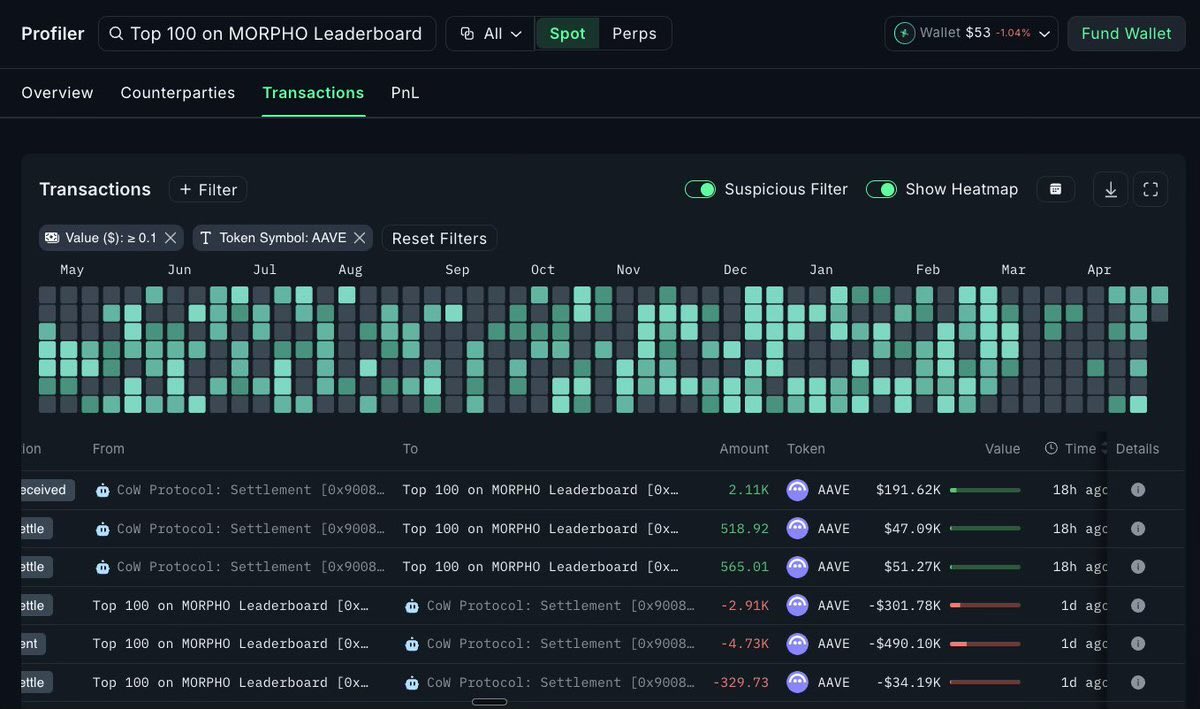Expand the All chains dropdown

[x=491, y=33]
